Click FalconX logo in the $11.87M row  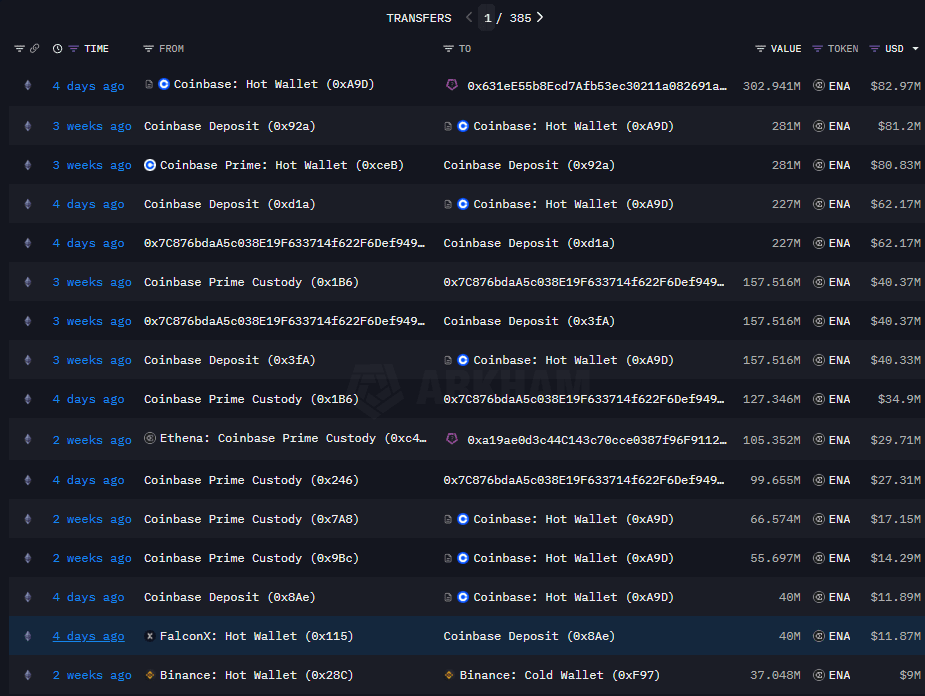click(x=150, y=636)
